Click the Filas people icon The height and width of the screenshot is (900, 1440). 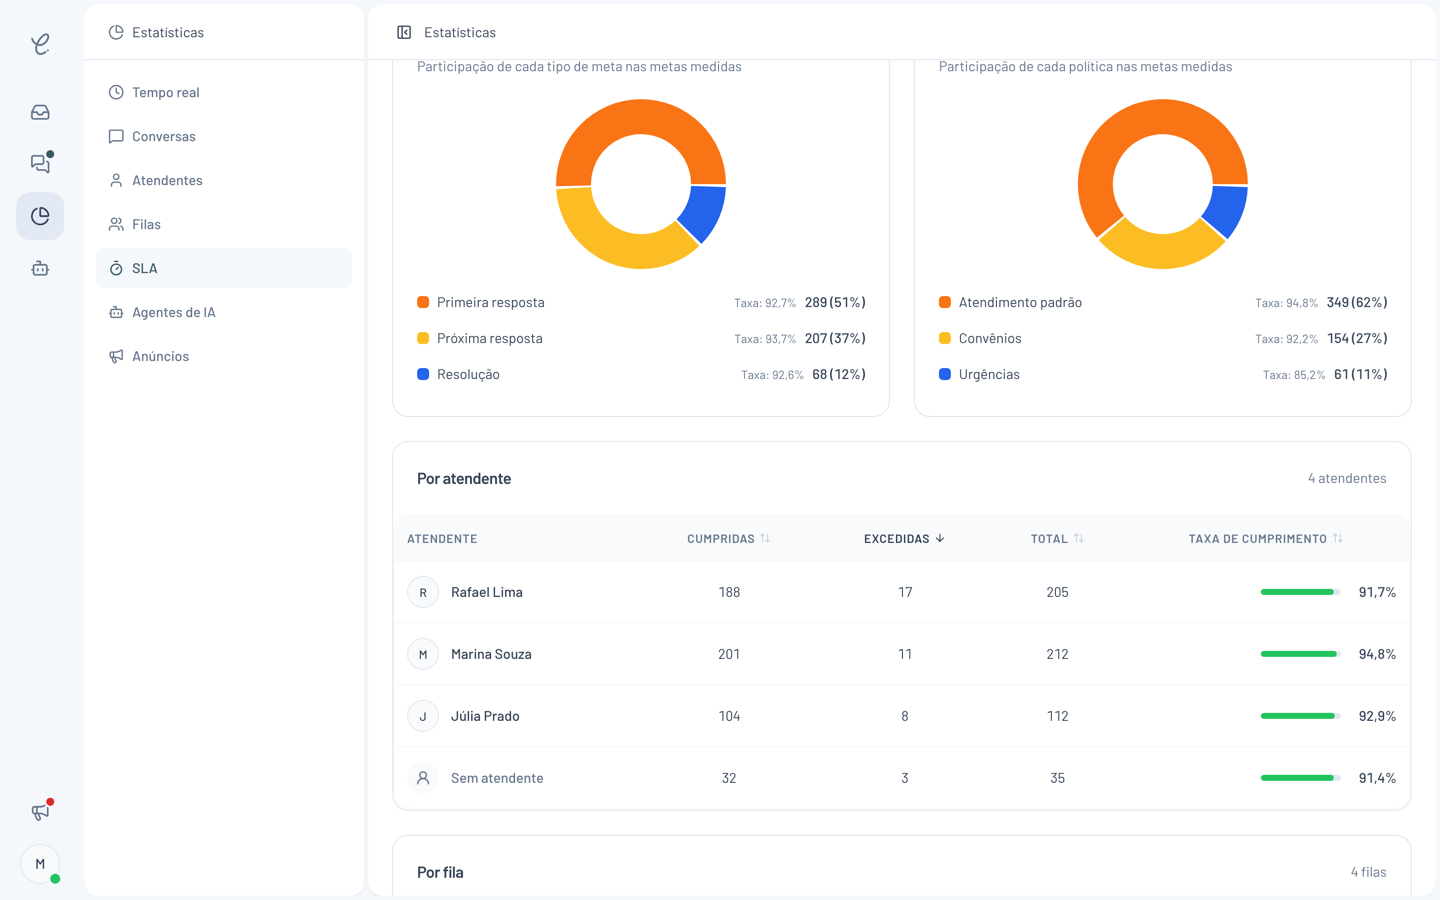coord(116,224)
